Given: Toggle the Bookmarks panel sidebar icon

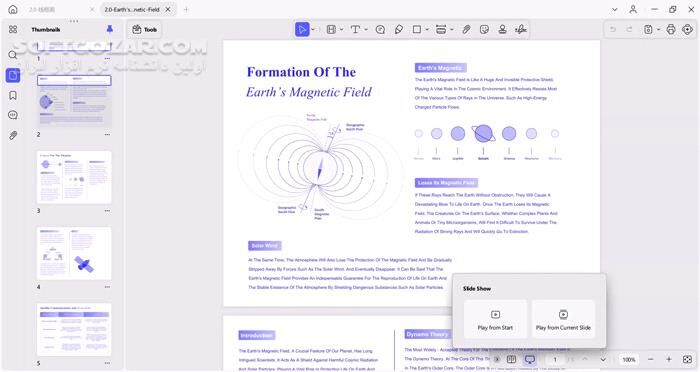Looking at the screenshot, I should click(x=13, y=95).
